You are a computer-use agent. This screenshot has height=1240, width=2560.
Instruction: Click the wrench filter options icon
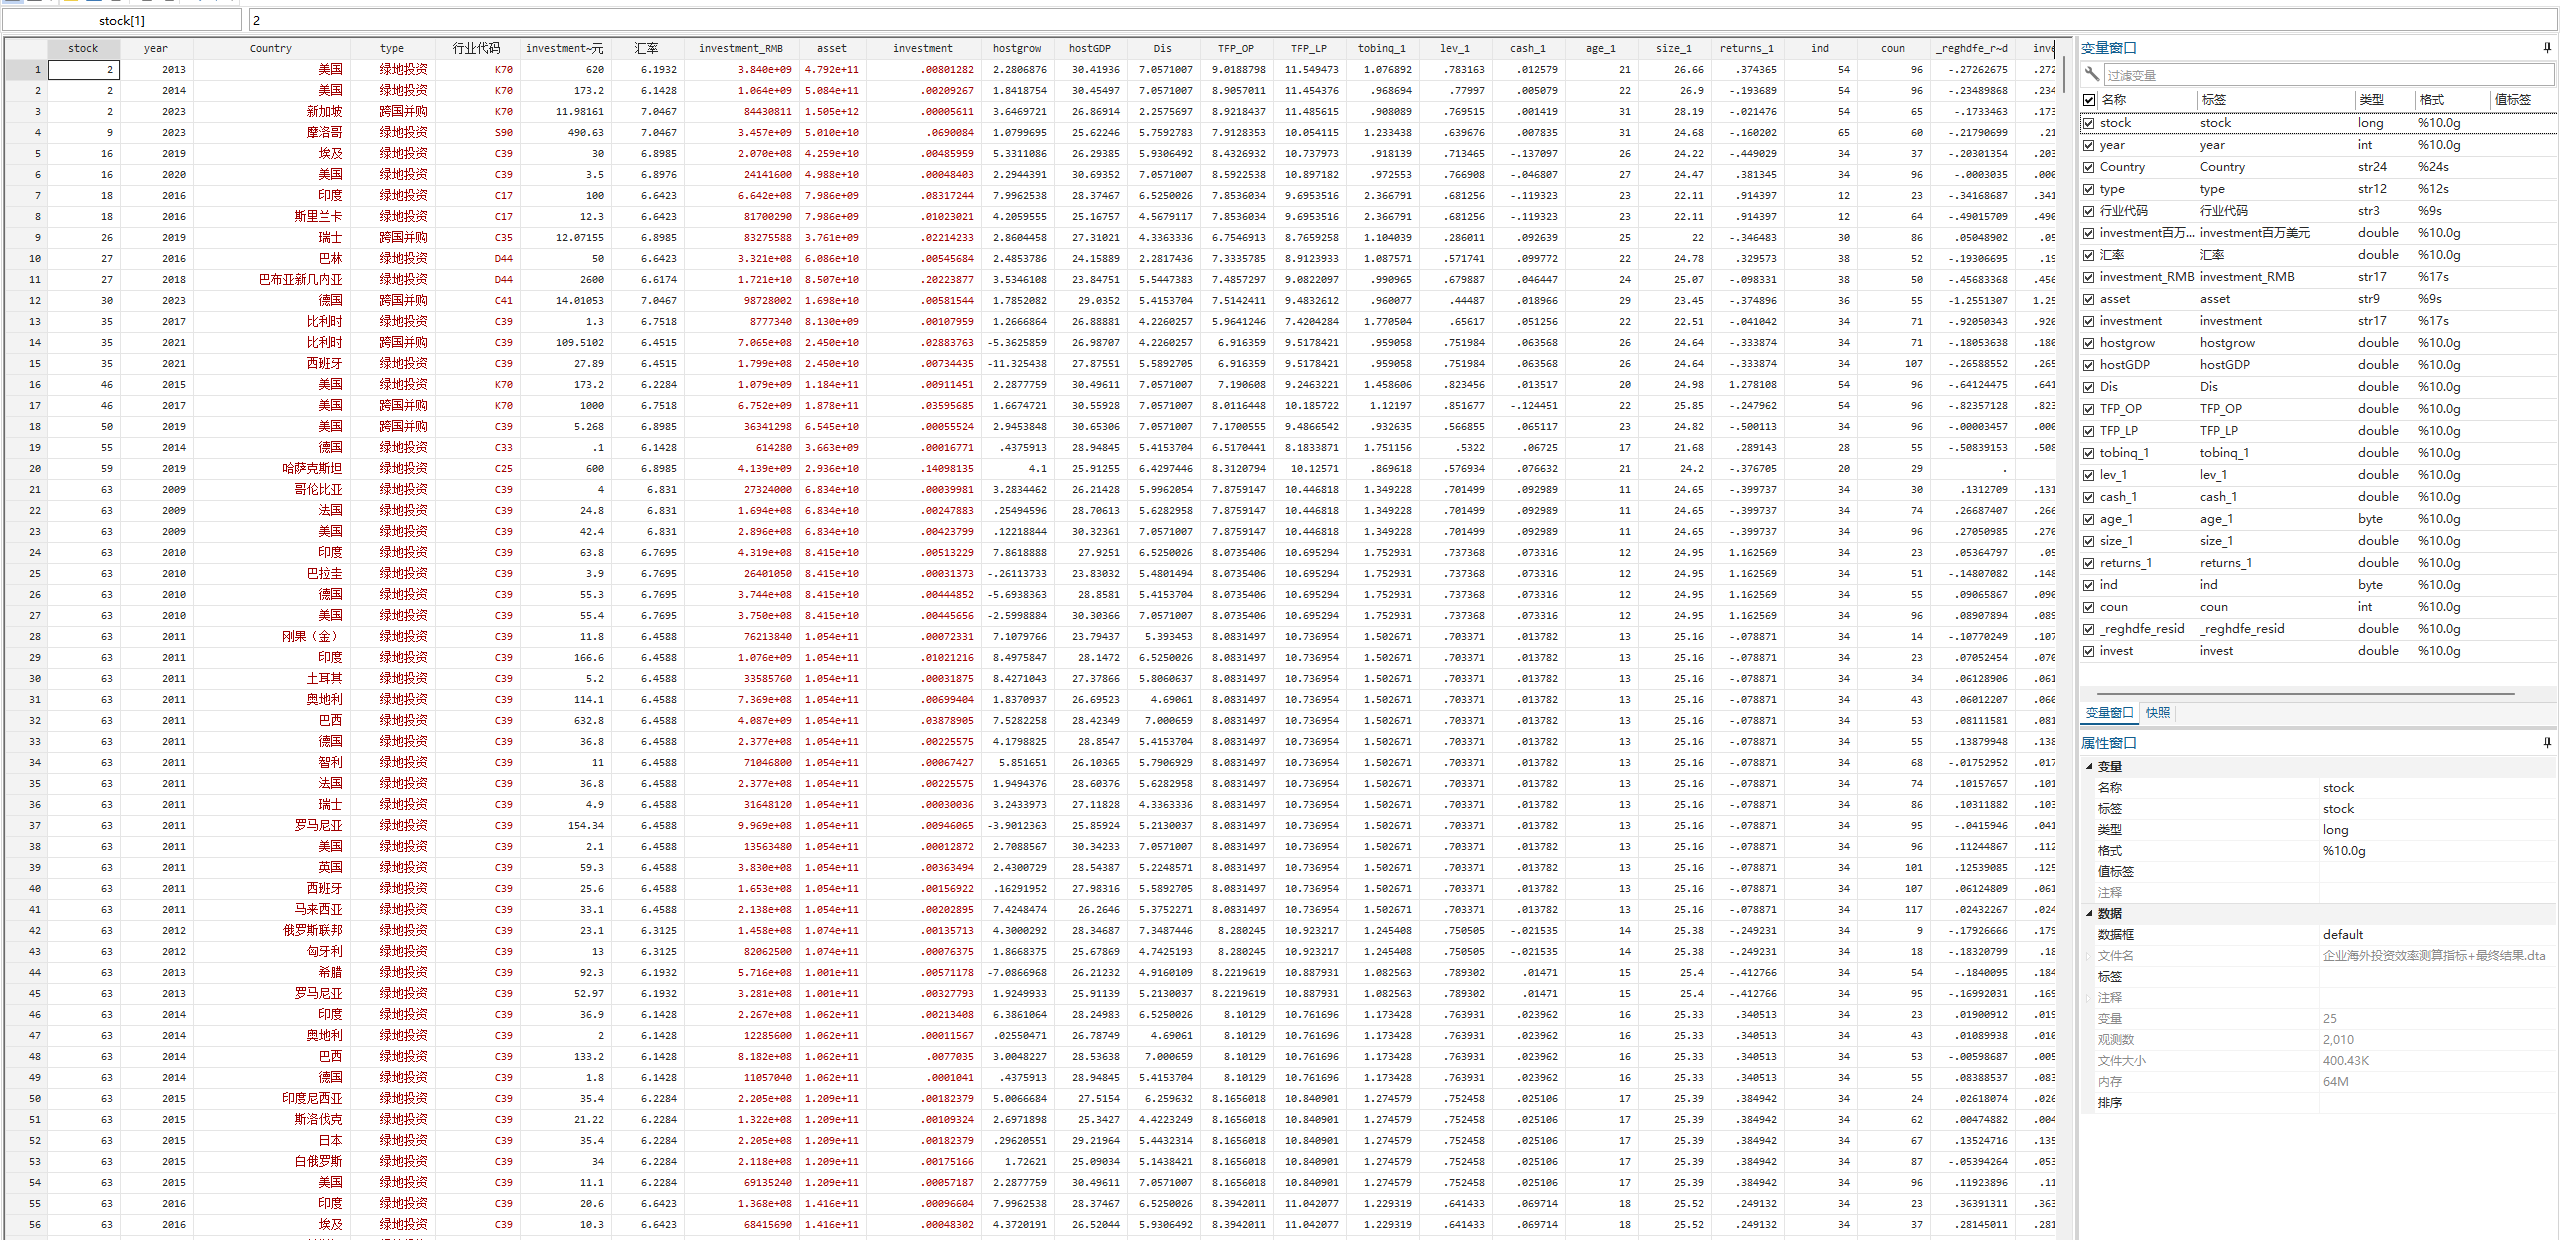[x=2091, y=74]
